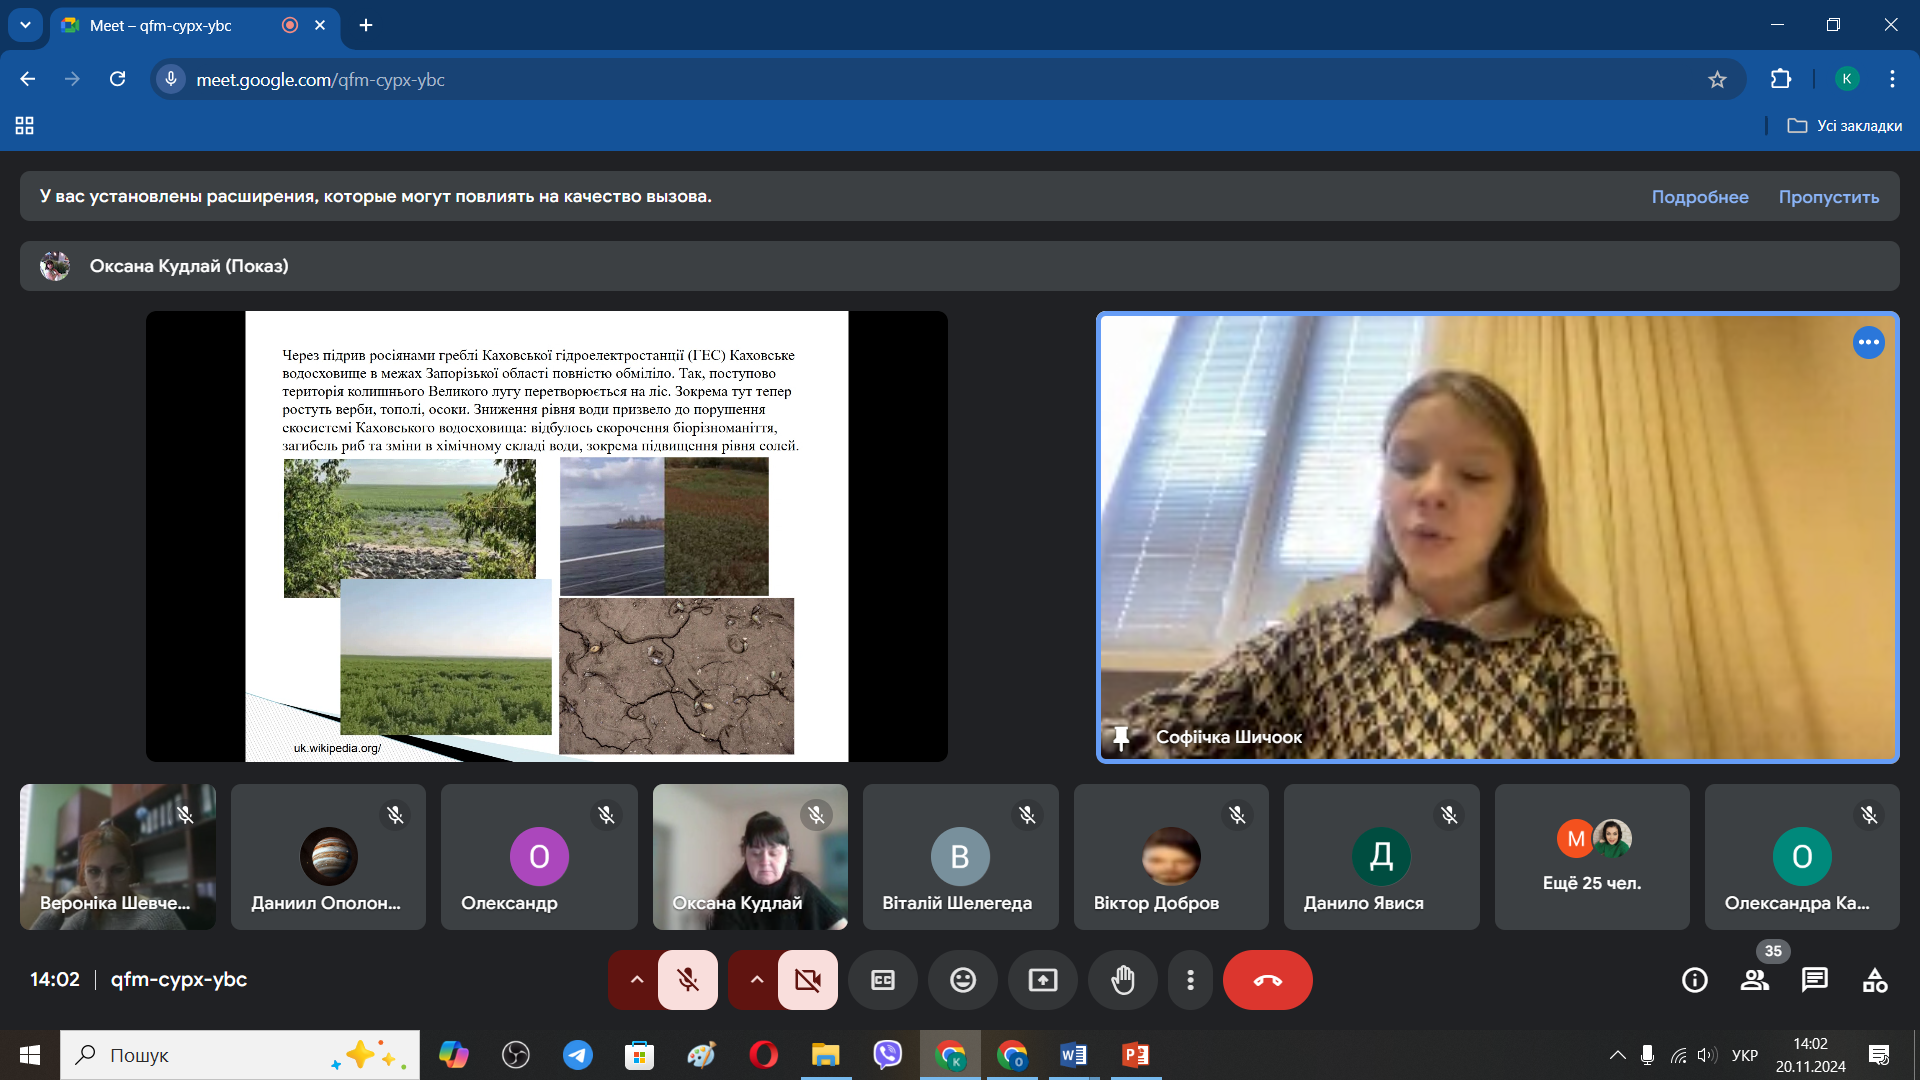Bookmark this page with star icon

tap(1717, 80)
